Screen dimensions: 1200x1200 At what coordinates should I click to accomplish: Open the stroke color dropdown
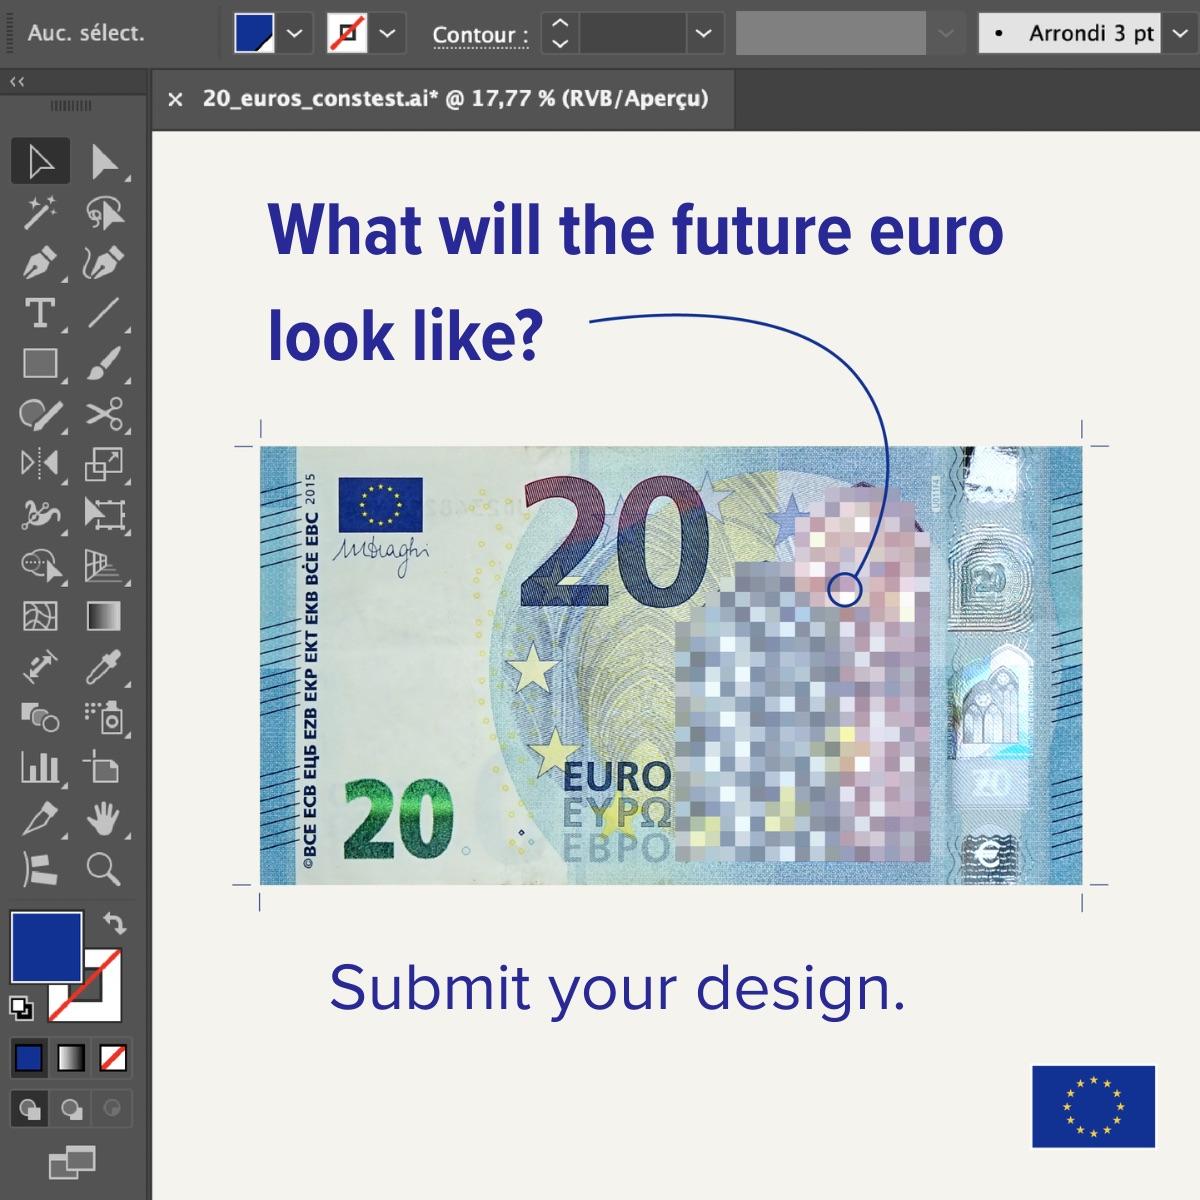click(387, 33)
